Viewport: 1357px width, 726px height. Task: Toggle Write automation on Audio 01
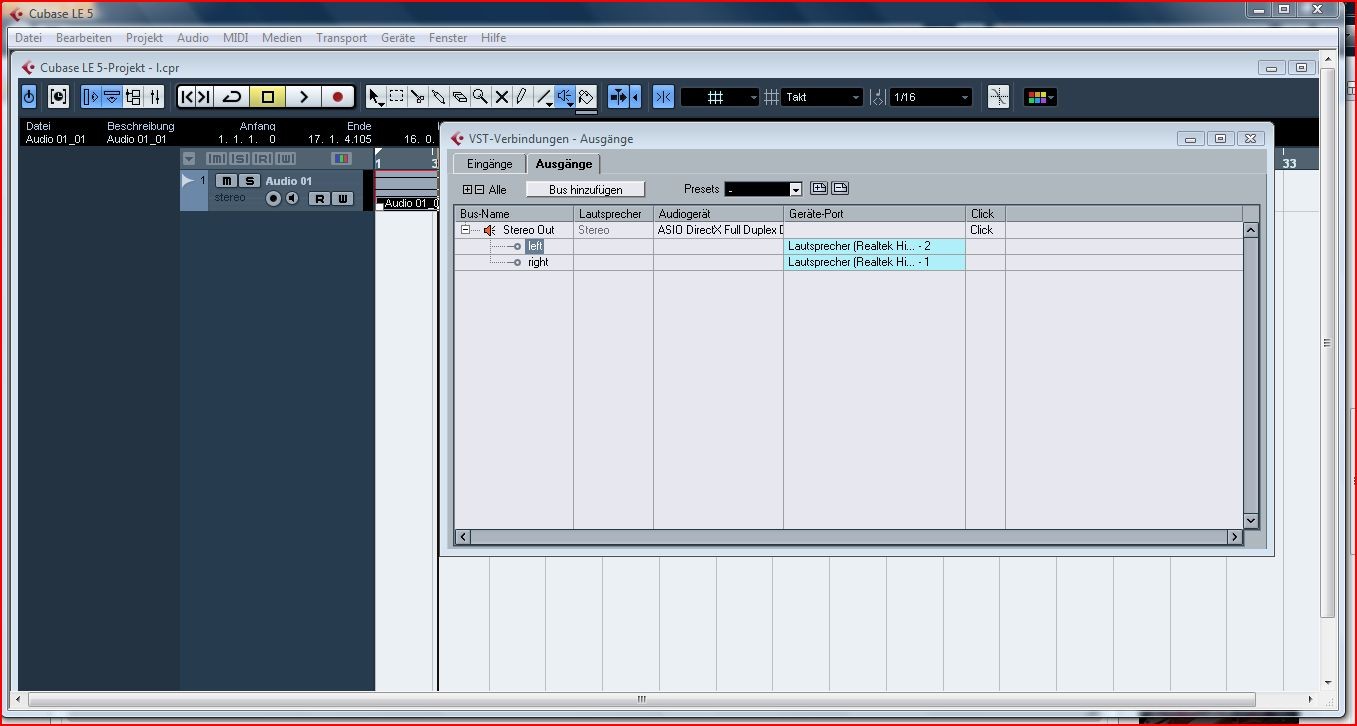[343, 198]
